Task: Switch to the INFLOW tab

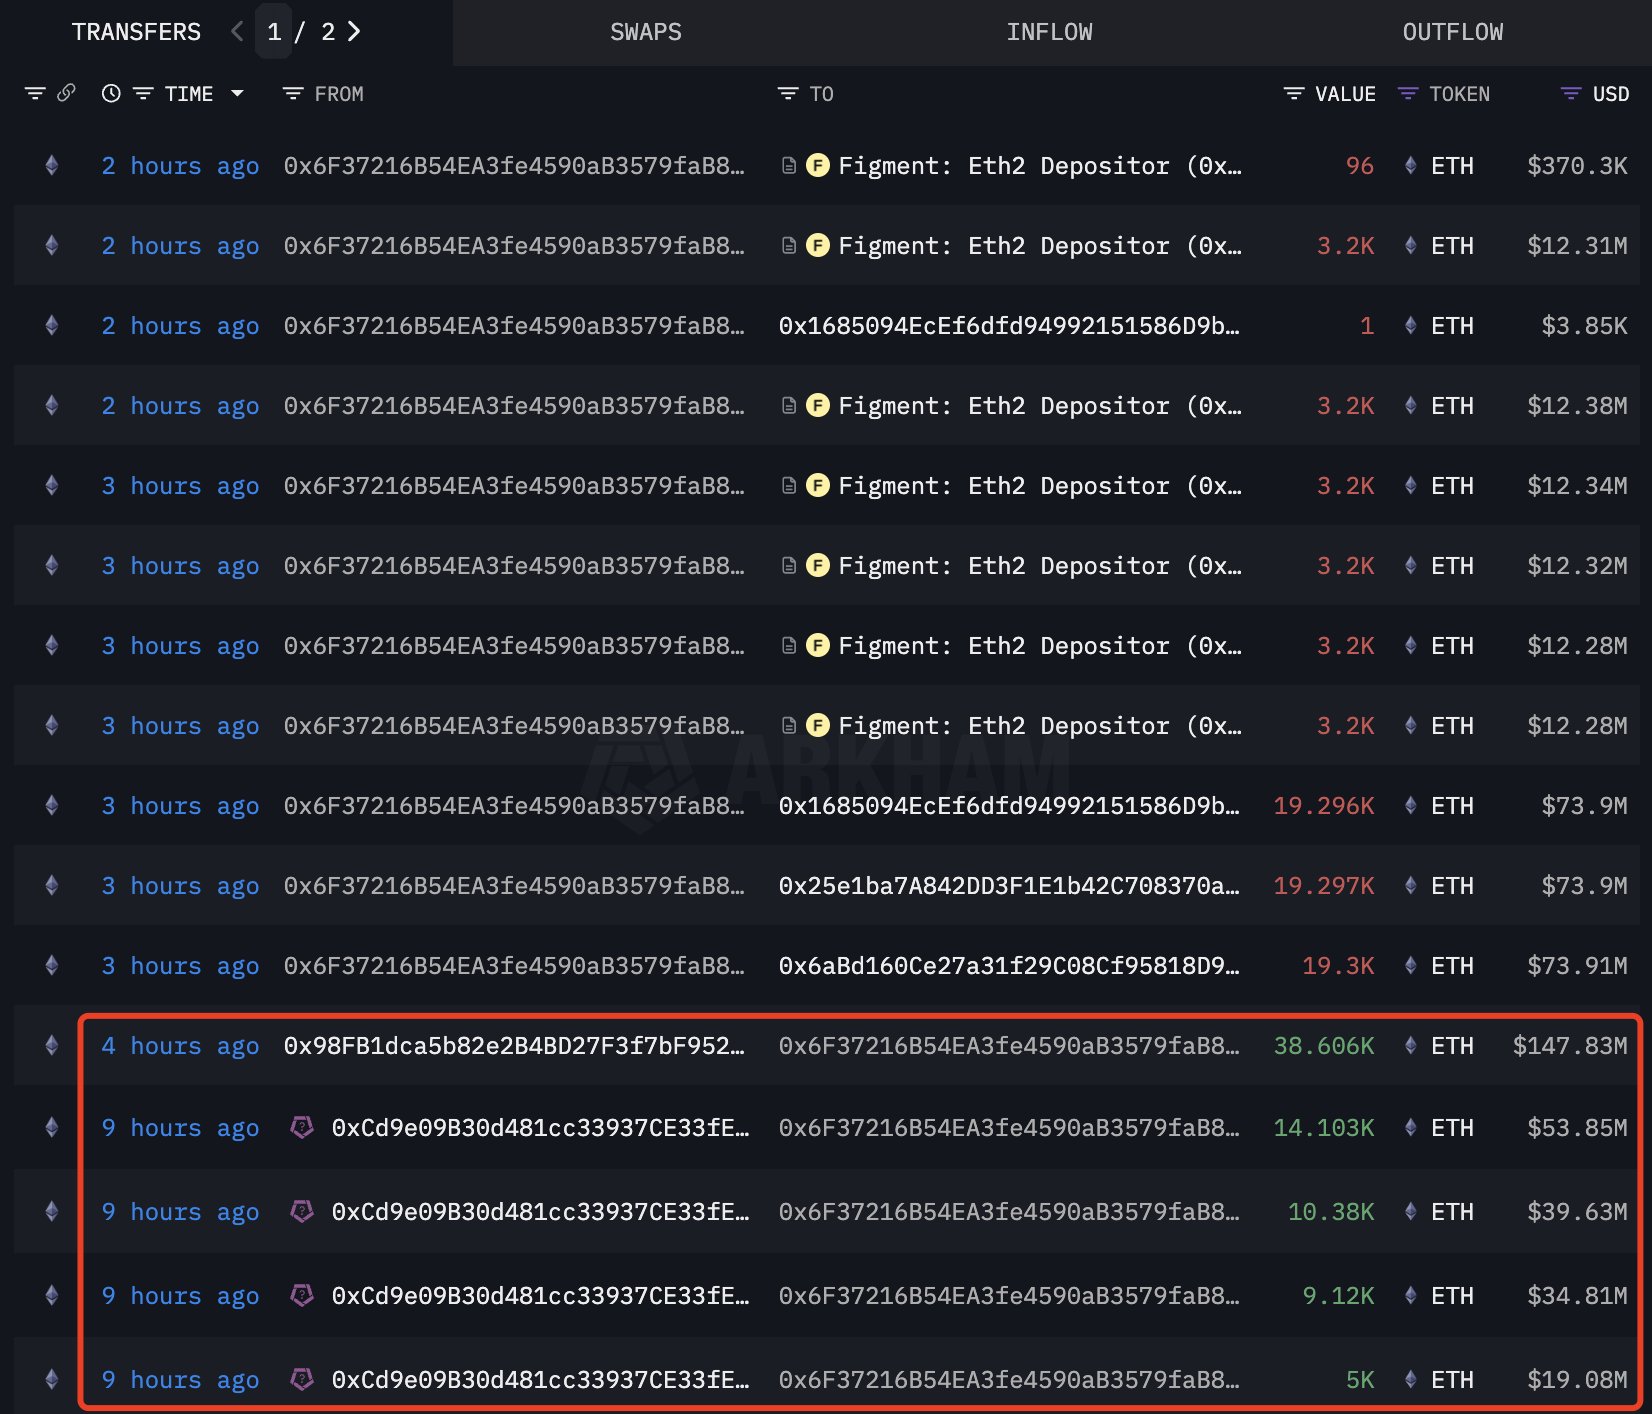Action: (1050, 31)
